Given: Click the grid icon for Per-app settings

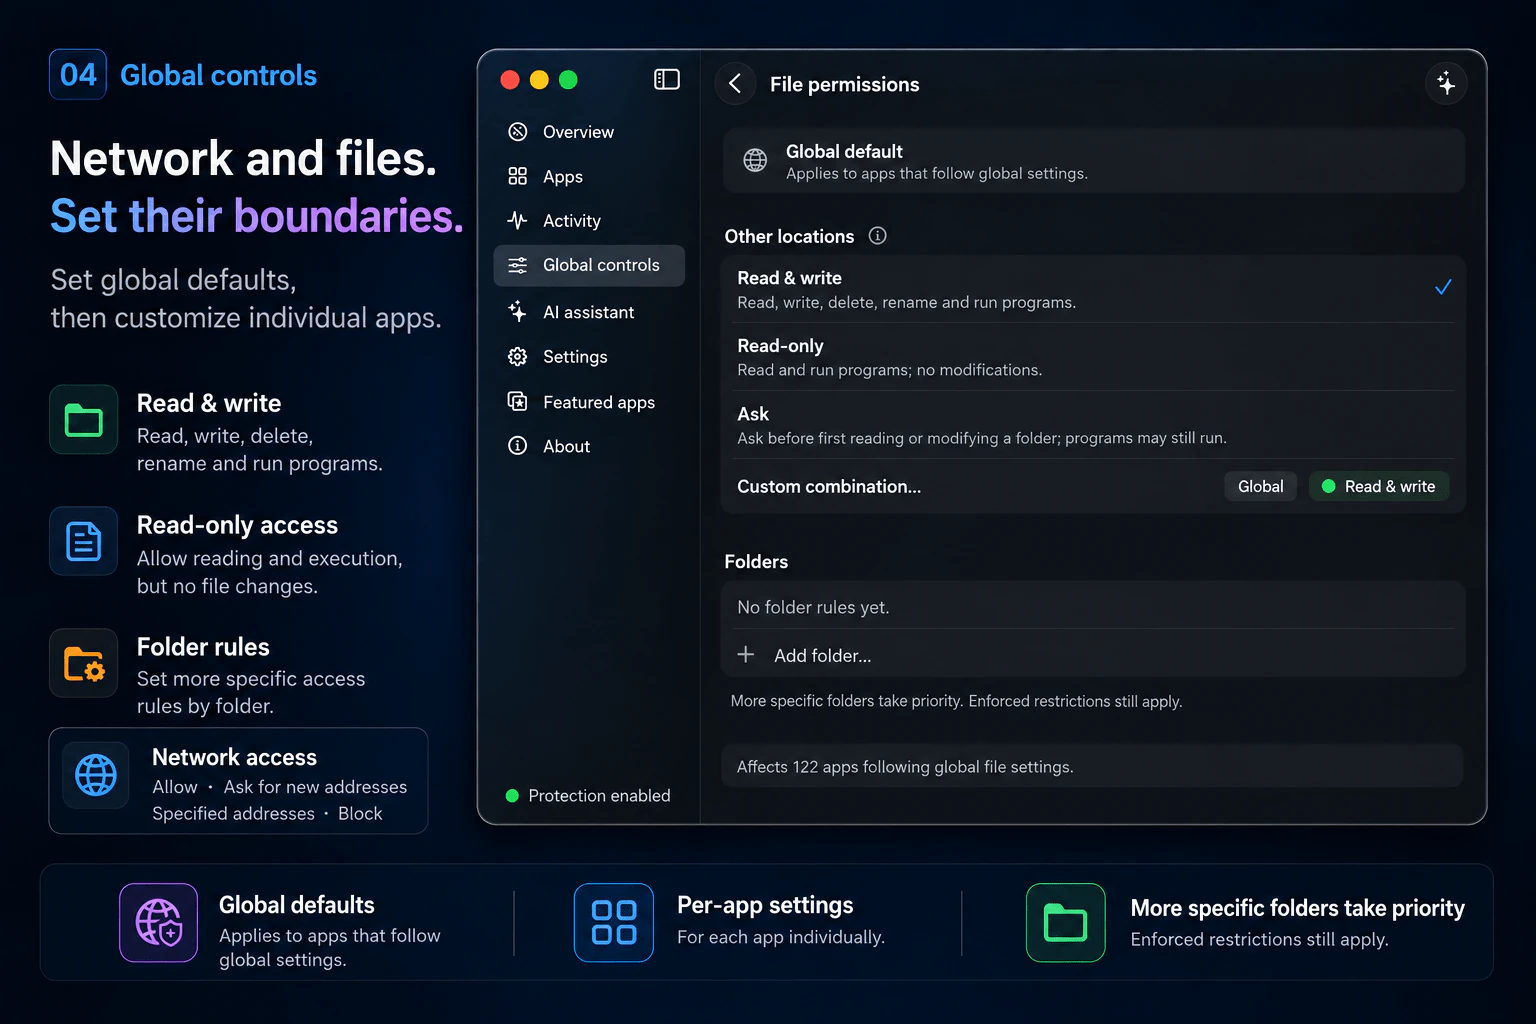Looking at the screenshot, I should (614, 922).
